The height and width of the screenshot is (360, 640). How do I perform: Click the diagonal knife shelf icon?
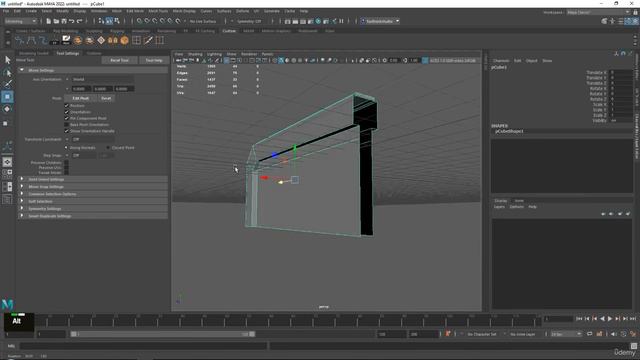(x=148, y=40)
